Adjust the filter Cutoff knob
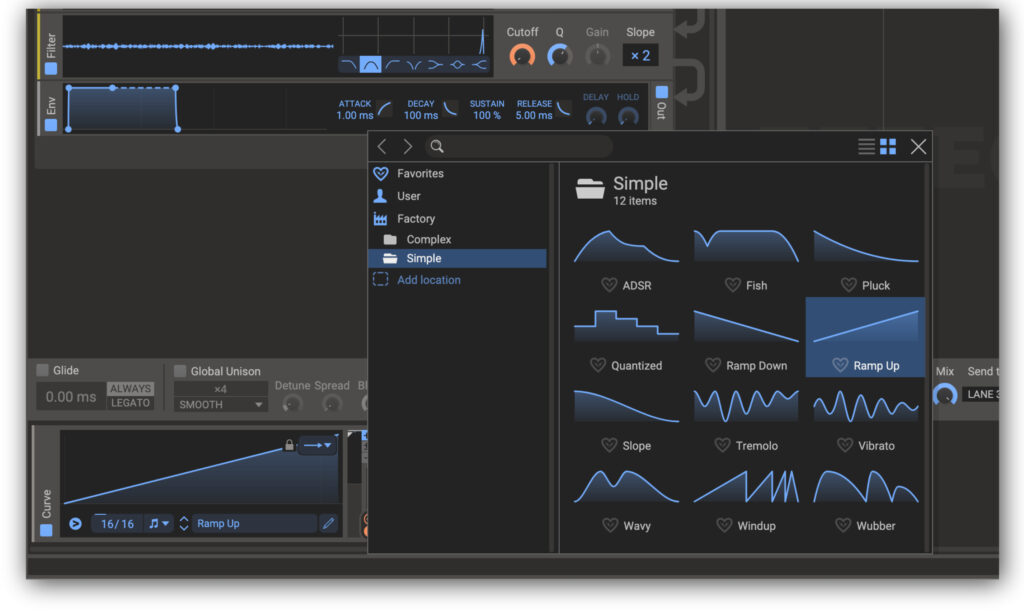Viewport: 1024px width, 614px height. (x=522, y=56)
